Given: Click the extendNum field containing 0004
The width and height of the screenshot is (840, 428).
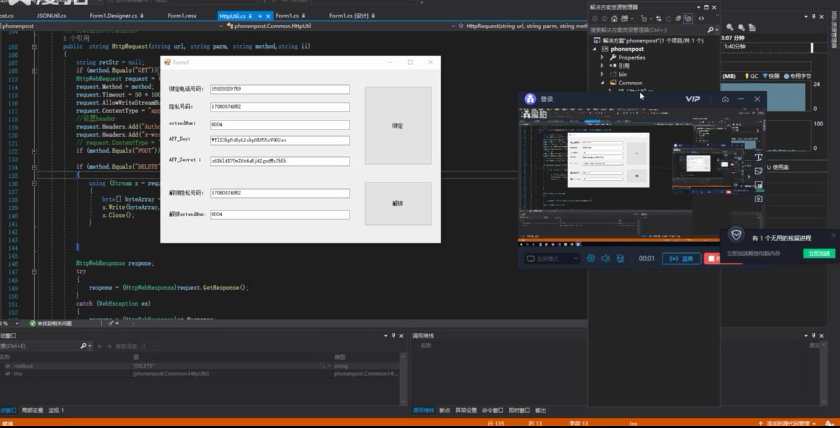Looking at the screenshot, I should (x=280, y=124).
